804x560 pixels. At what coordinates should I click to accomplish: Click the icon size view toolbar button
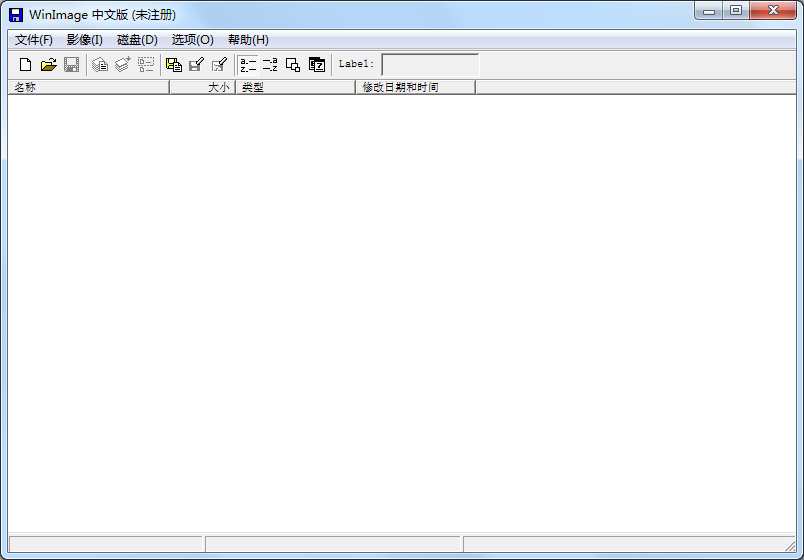[x=293, y=65]
